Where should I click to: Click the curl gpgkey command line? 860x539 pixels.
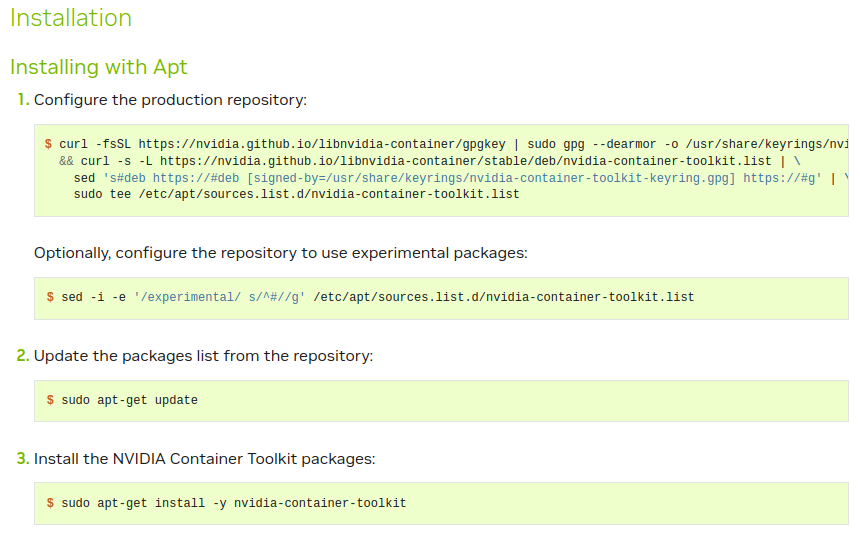coord(454,144)
